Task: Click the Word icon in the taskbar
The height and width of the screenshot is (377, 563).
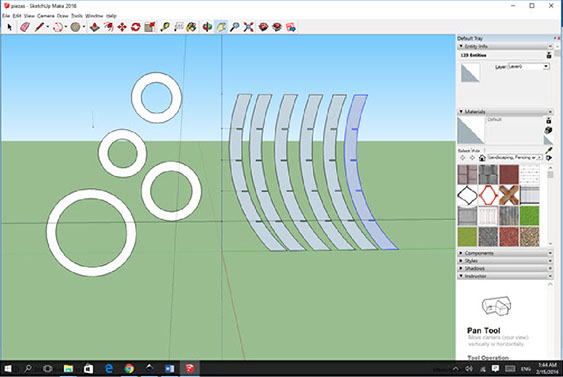Action: point(169,369)
